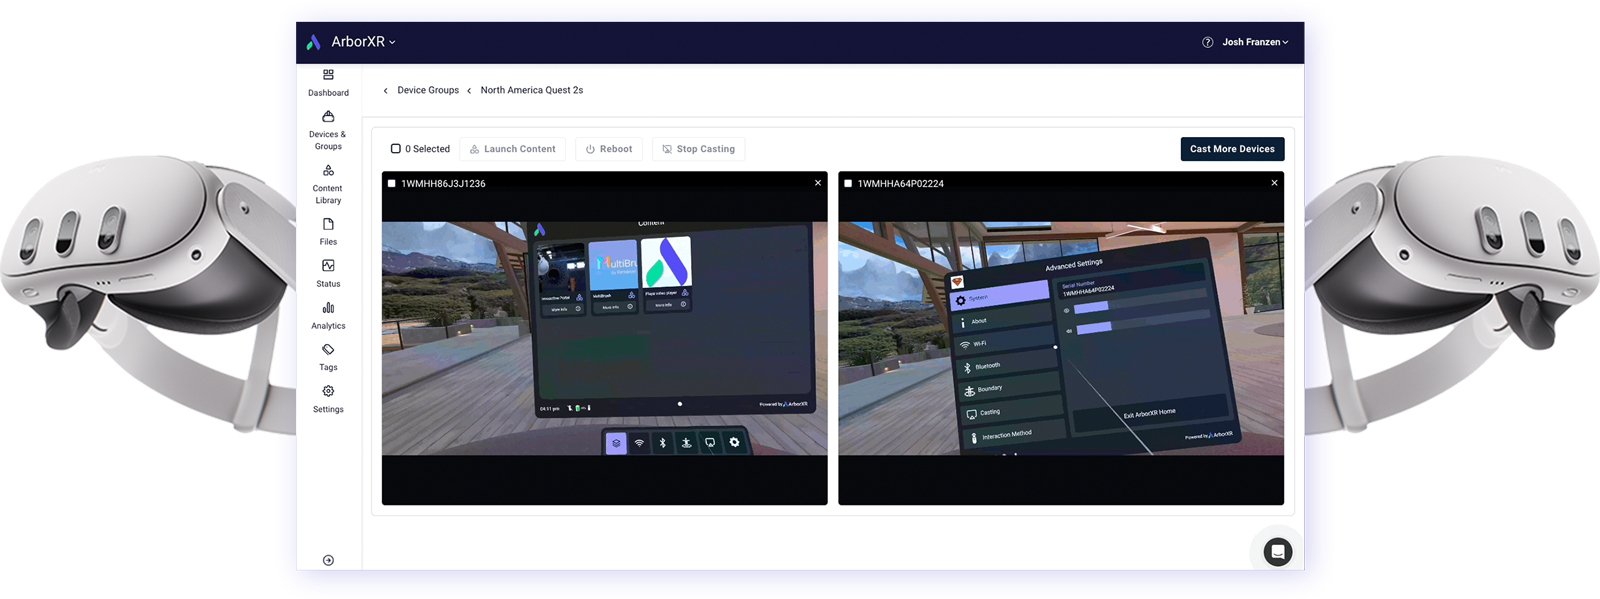Screen dimensions: 1600x599
Task: Select the checkbox for device 1WMHH86J3J1236
Action: 392,184
